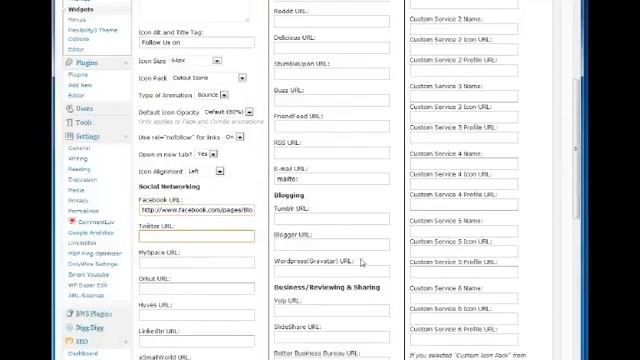The image size is (640, 360).
Task: Open the Icon Alignment dropdown
Action: pyautogui.click(x=220, y=171)
